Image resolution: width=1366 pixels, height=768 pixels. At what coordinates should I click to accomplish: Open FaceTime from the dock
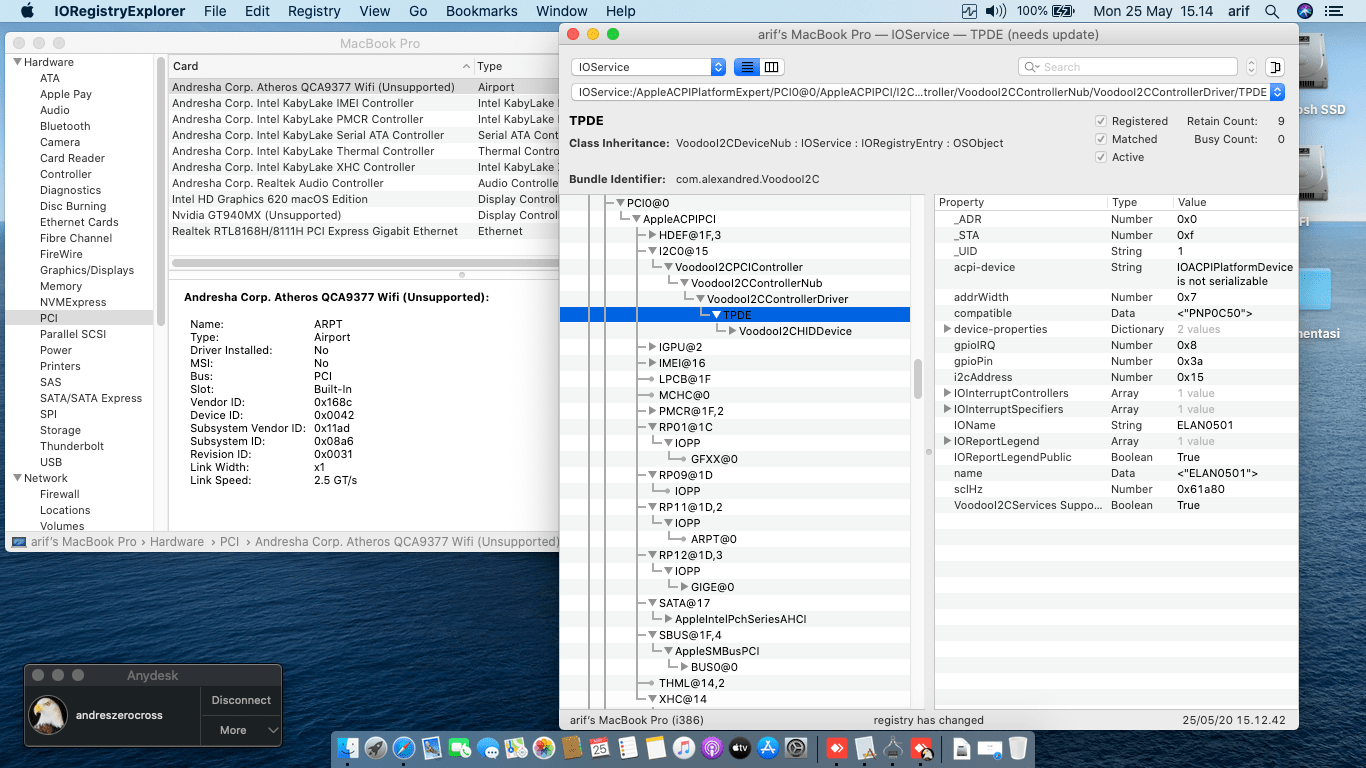tap(460, 748)
